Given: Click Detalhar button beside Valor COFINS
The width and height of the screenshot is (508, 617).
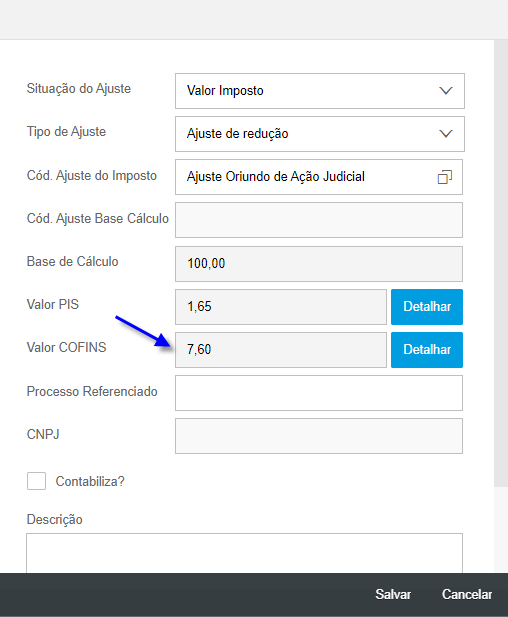Looking at the screenshot, I should (x=427, y=350).
